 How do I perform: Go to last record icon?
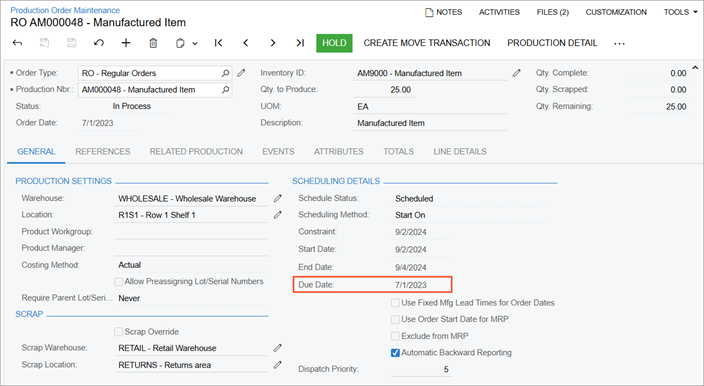click(x=300, y=43)
